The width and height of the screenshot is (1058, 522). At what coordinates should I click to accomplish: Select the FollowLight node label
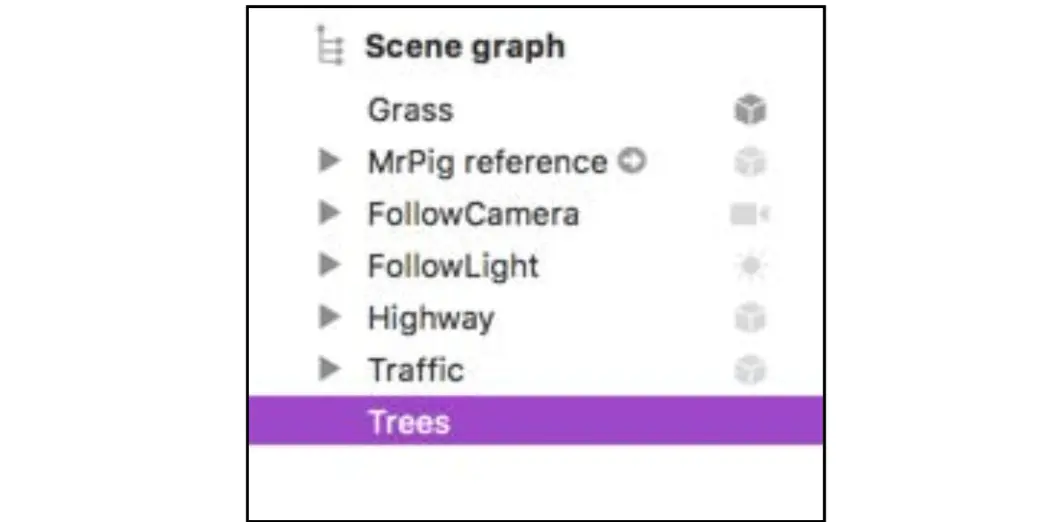[x=453, y=266]
